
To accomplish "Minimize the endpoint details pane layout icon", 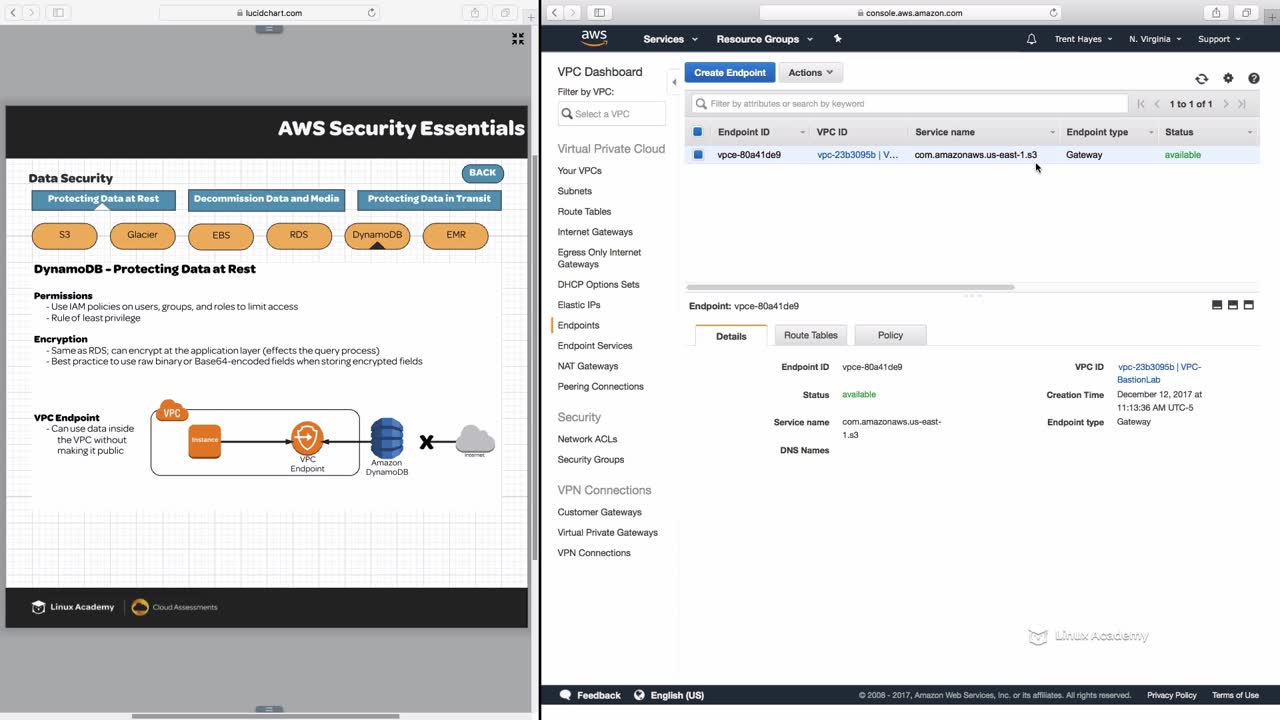I will [1217, 305].
